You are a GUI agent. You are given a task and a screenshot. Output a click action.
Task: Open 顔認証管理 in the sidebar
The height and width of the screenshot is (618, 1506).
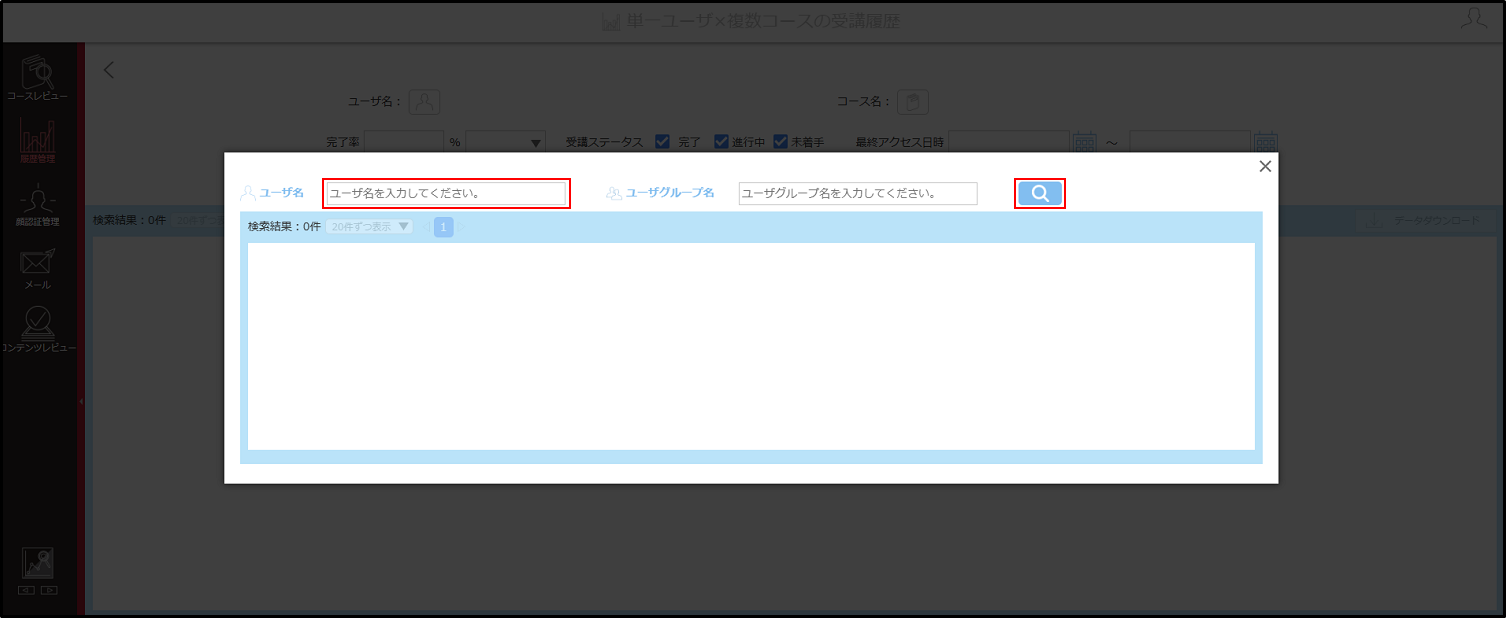pyautogui.click(x=38, y=204)
